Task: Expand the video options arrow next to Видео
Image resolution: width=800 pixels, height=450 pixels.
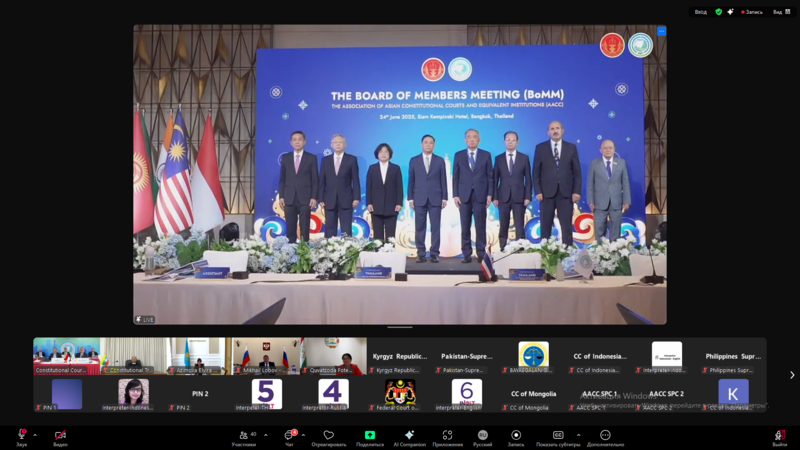Action: [74, 435]
